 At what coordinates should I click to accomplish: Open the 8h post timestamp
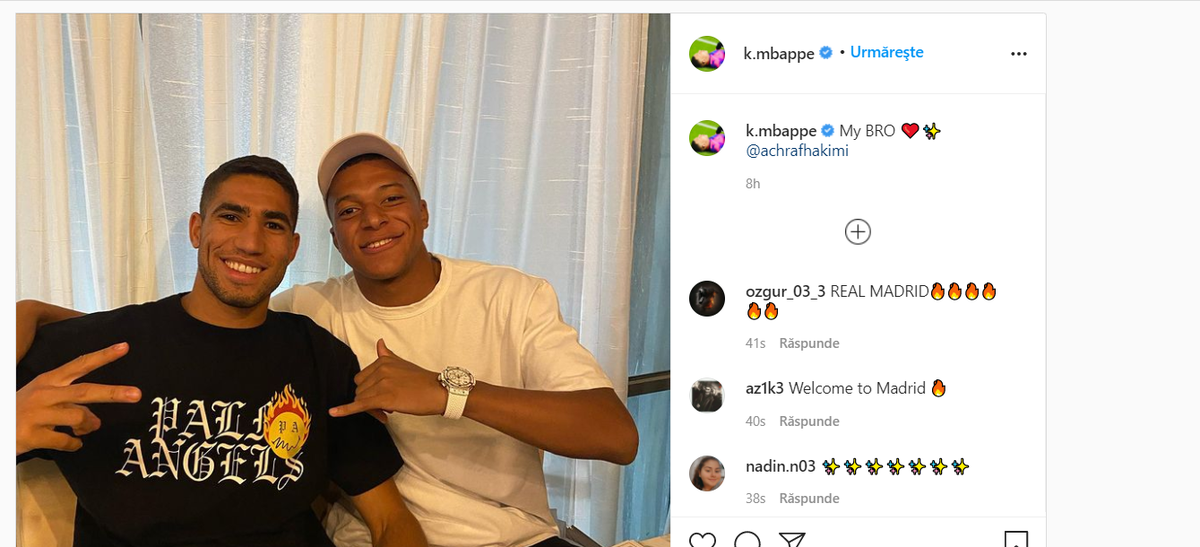point(753,184)
